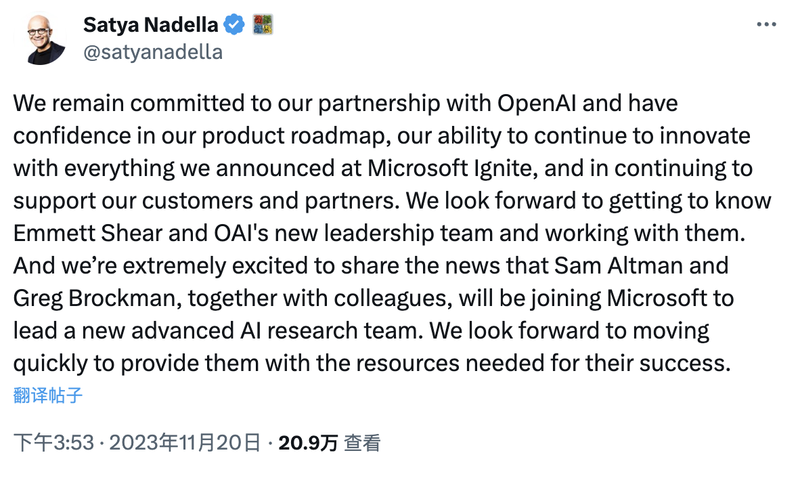The height and width of the screenshot is (478, 800).
Task: Click the Microsoft Ignite text in the post
Action: 452,168
